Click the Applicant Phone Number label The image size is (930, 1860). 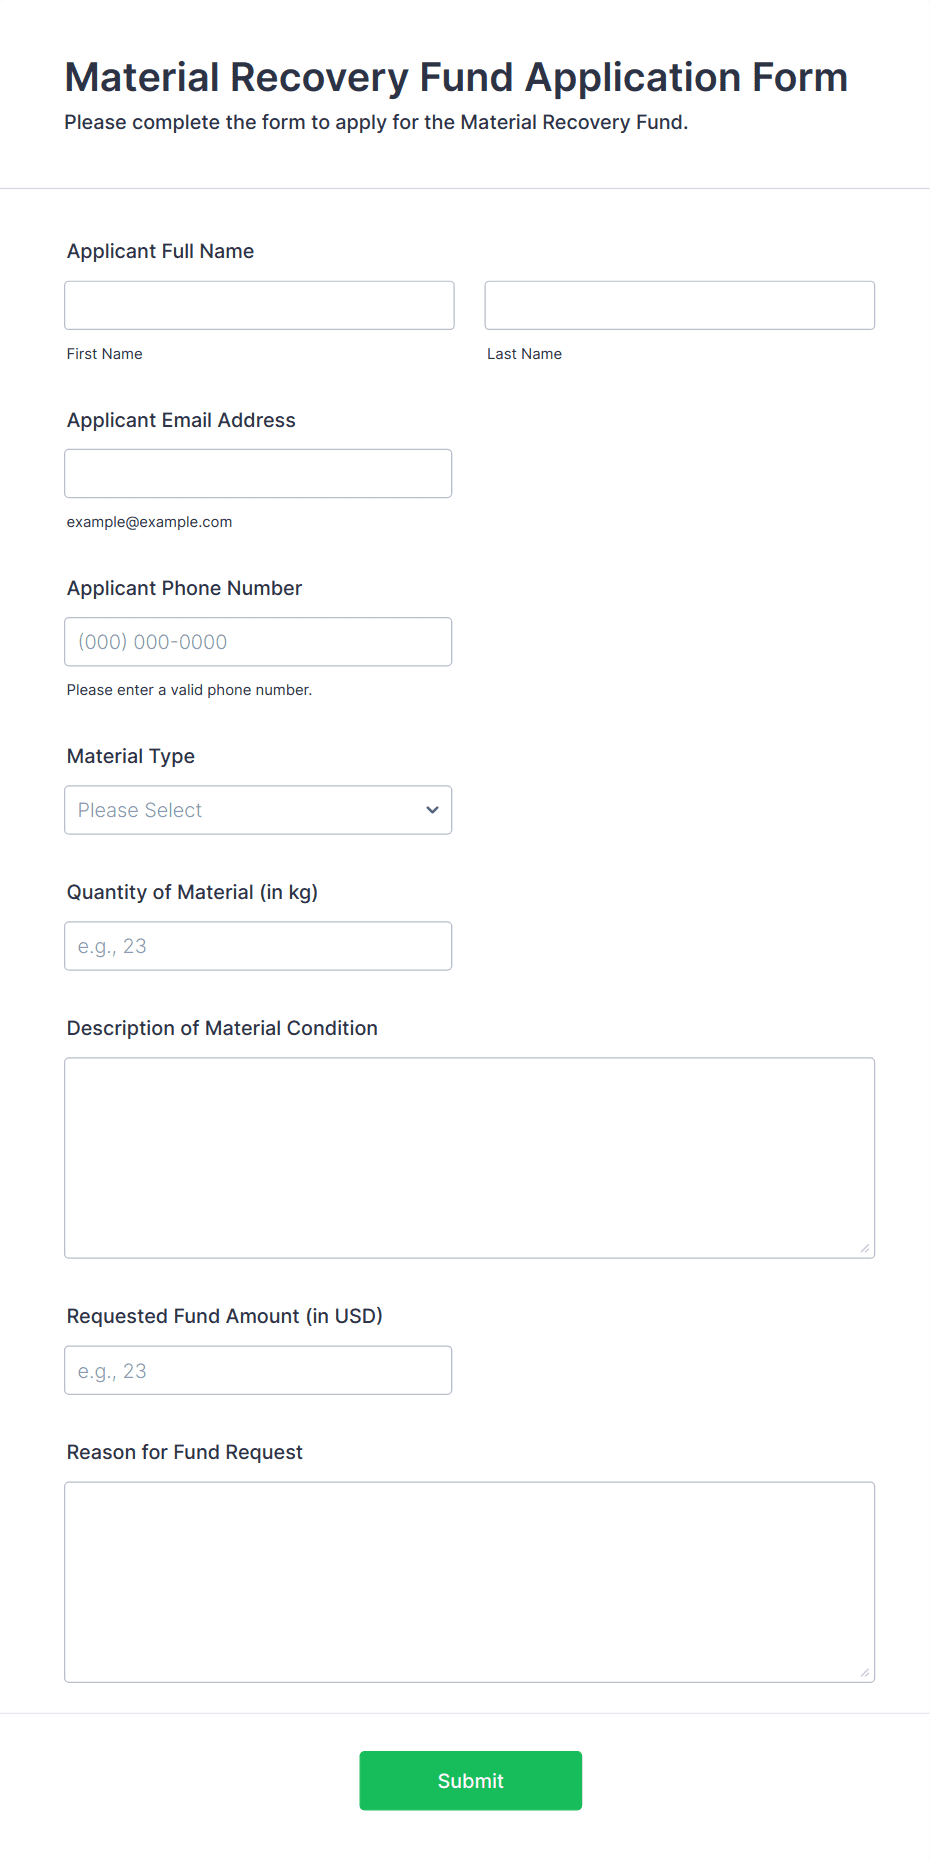point(184,588)
